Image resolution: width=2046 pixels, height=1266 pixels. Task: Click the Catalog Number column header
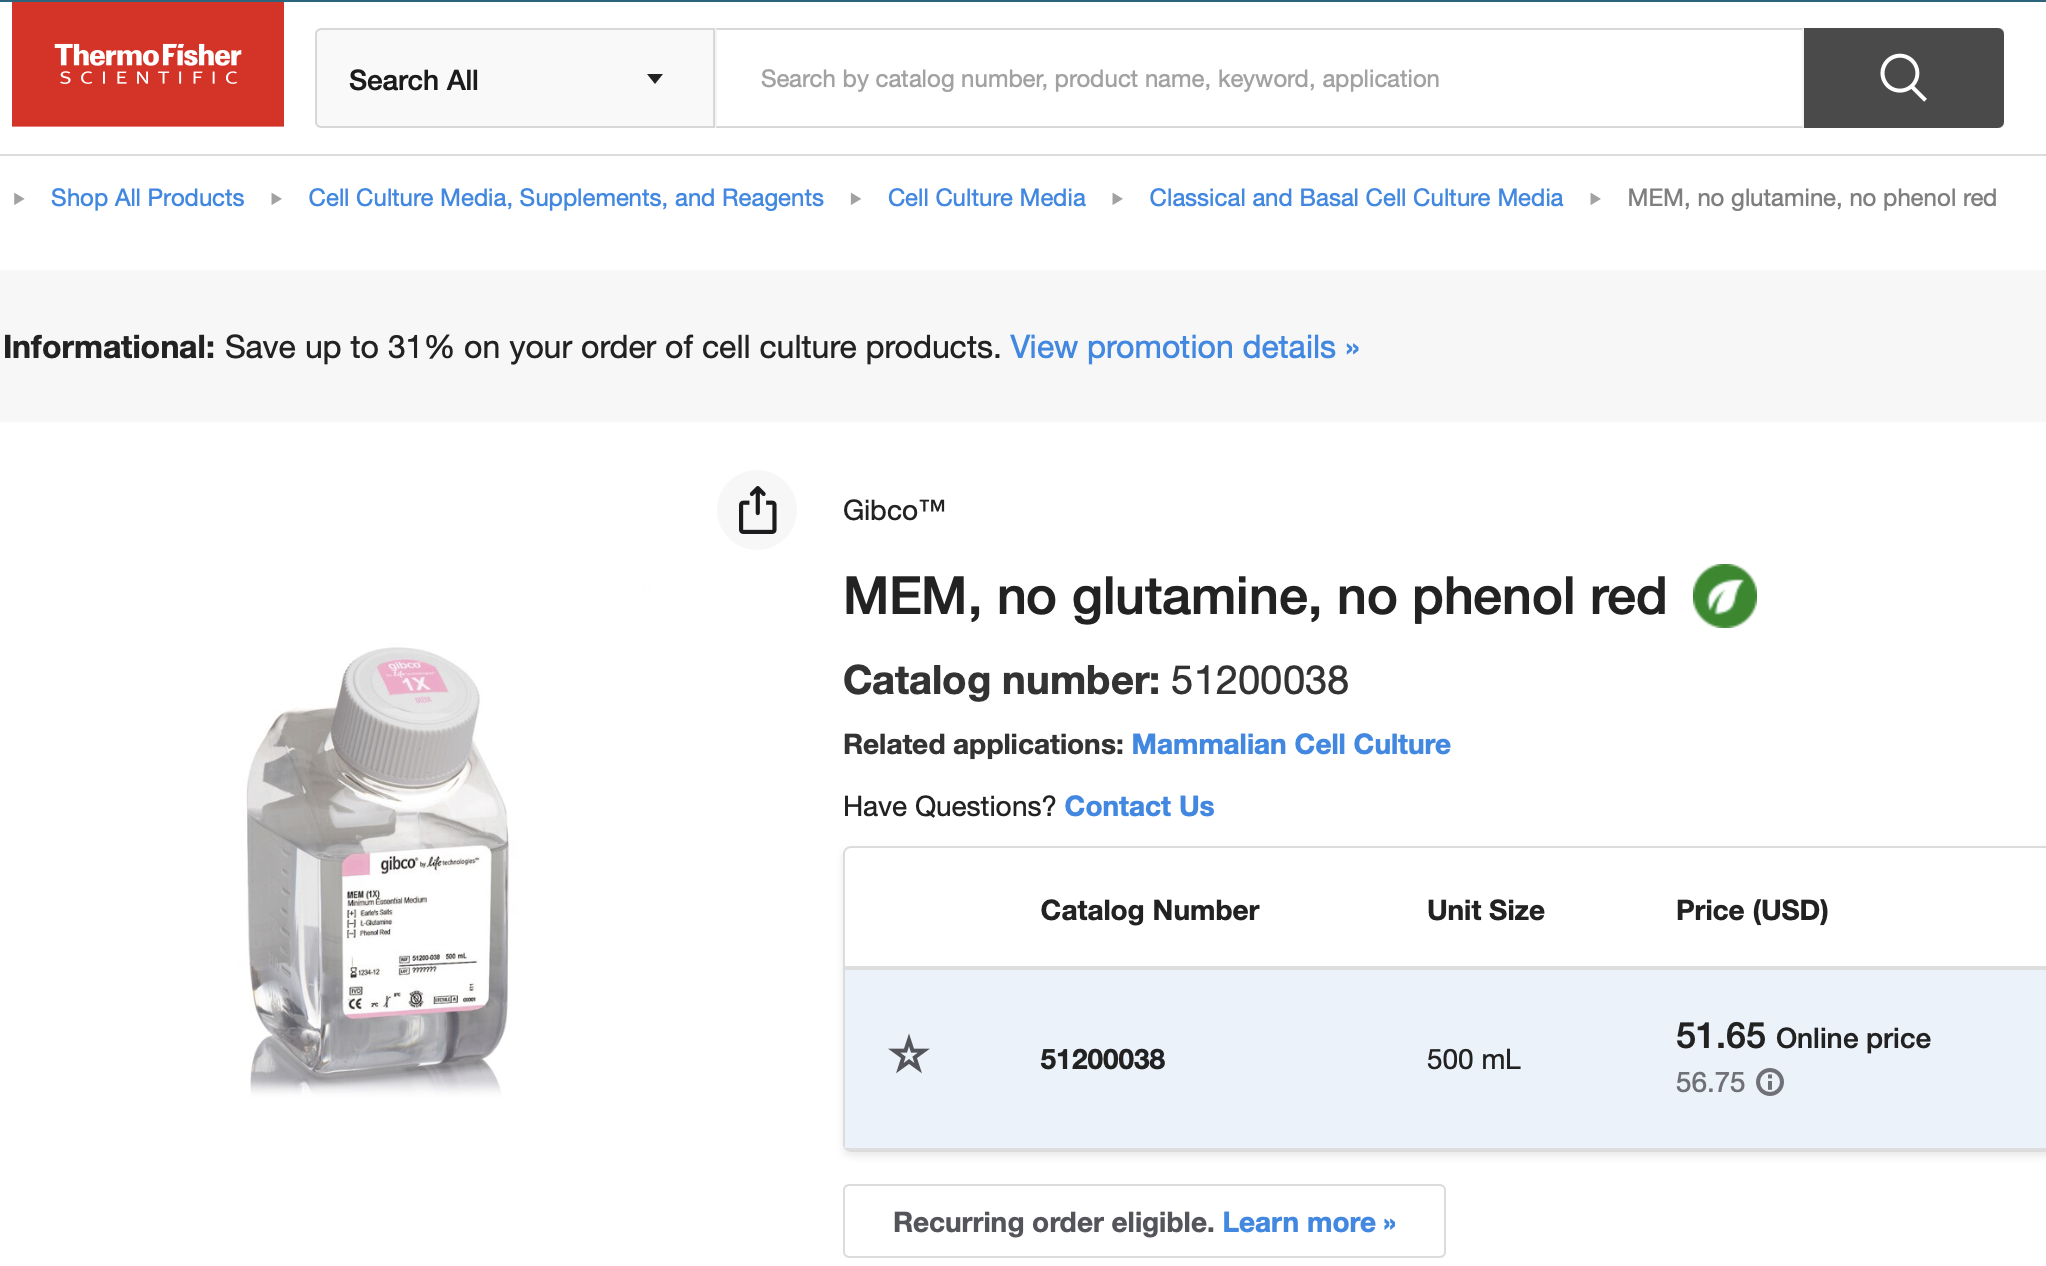(x=1149, y=910)
